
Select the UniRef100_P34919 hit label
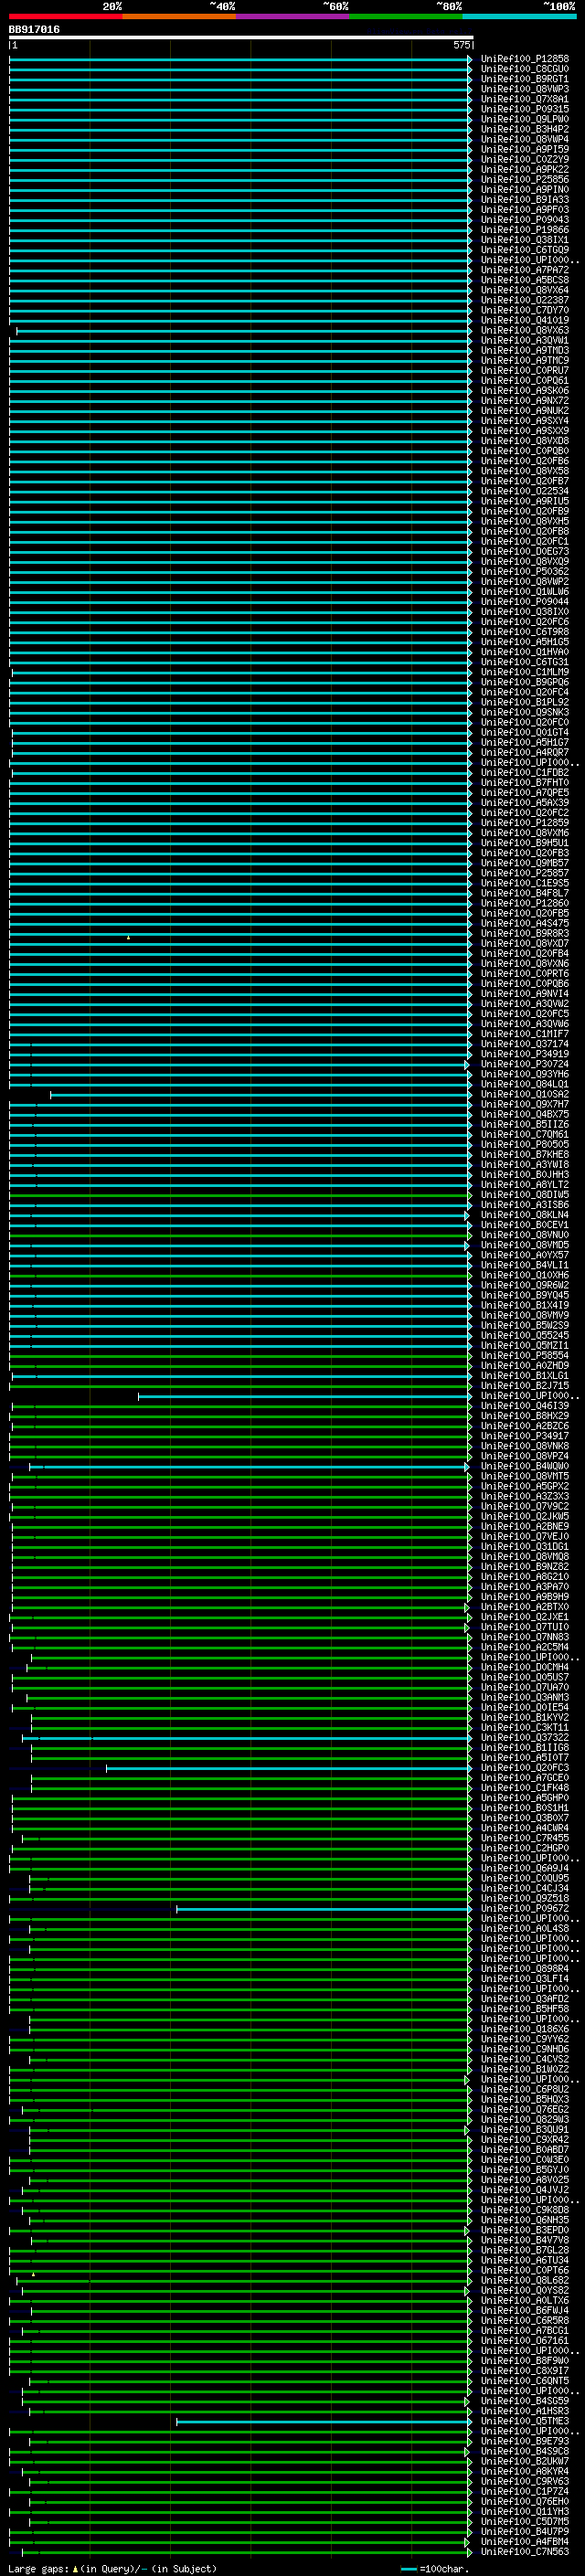pyautogui.click(x=525, y=1054)
